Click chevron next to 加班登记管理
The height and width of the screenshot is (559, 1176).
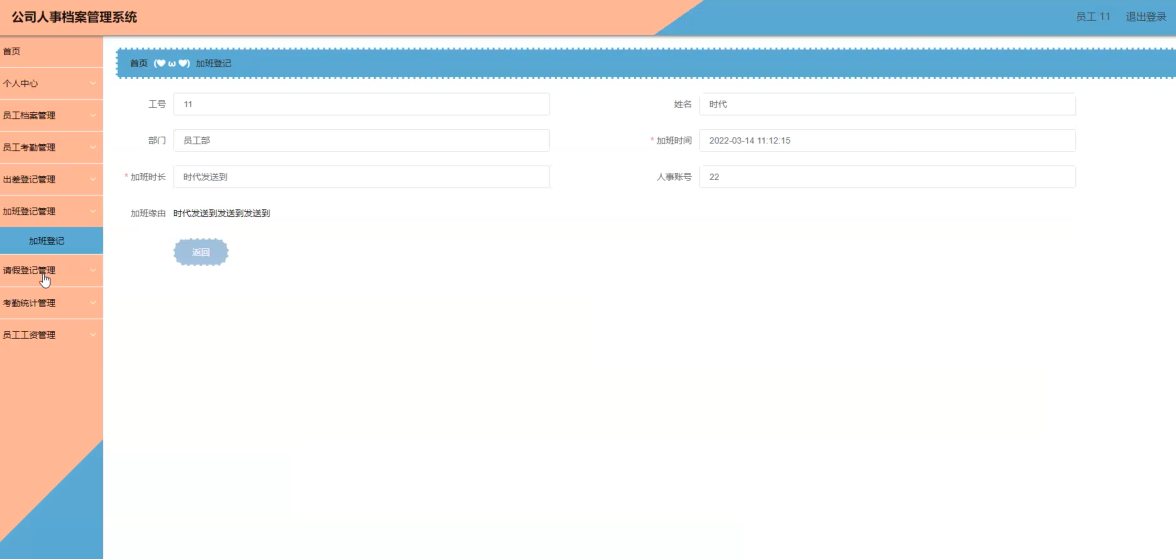point(93,212)
